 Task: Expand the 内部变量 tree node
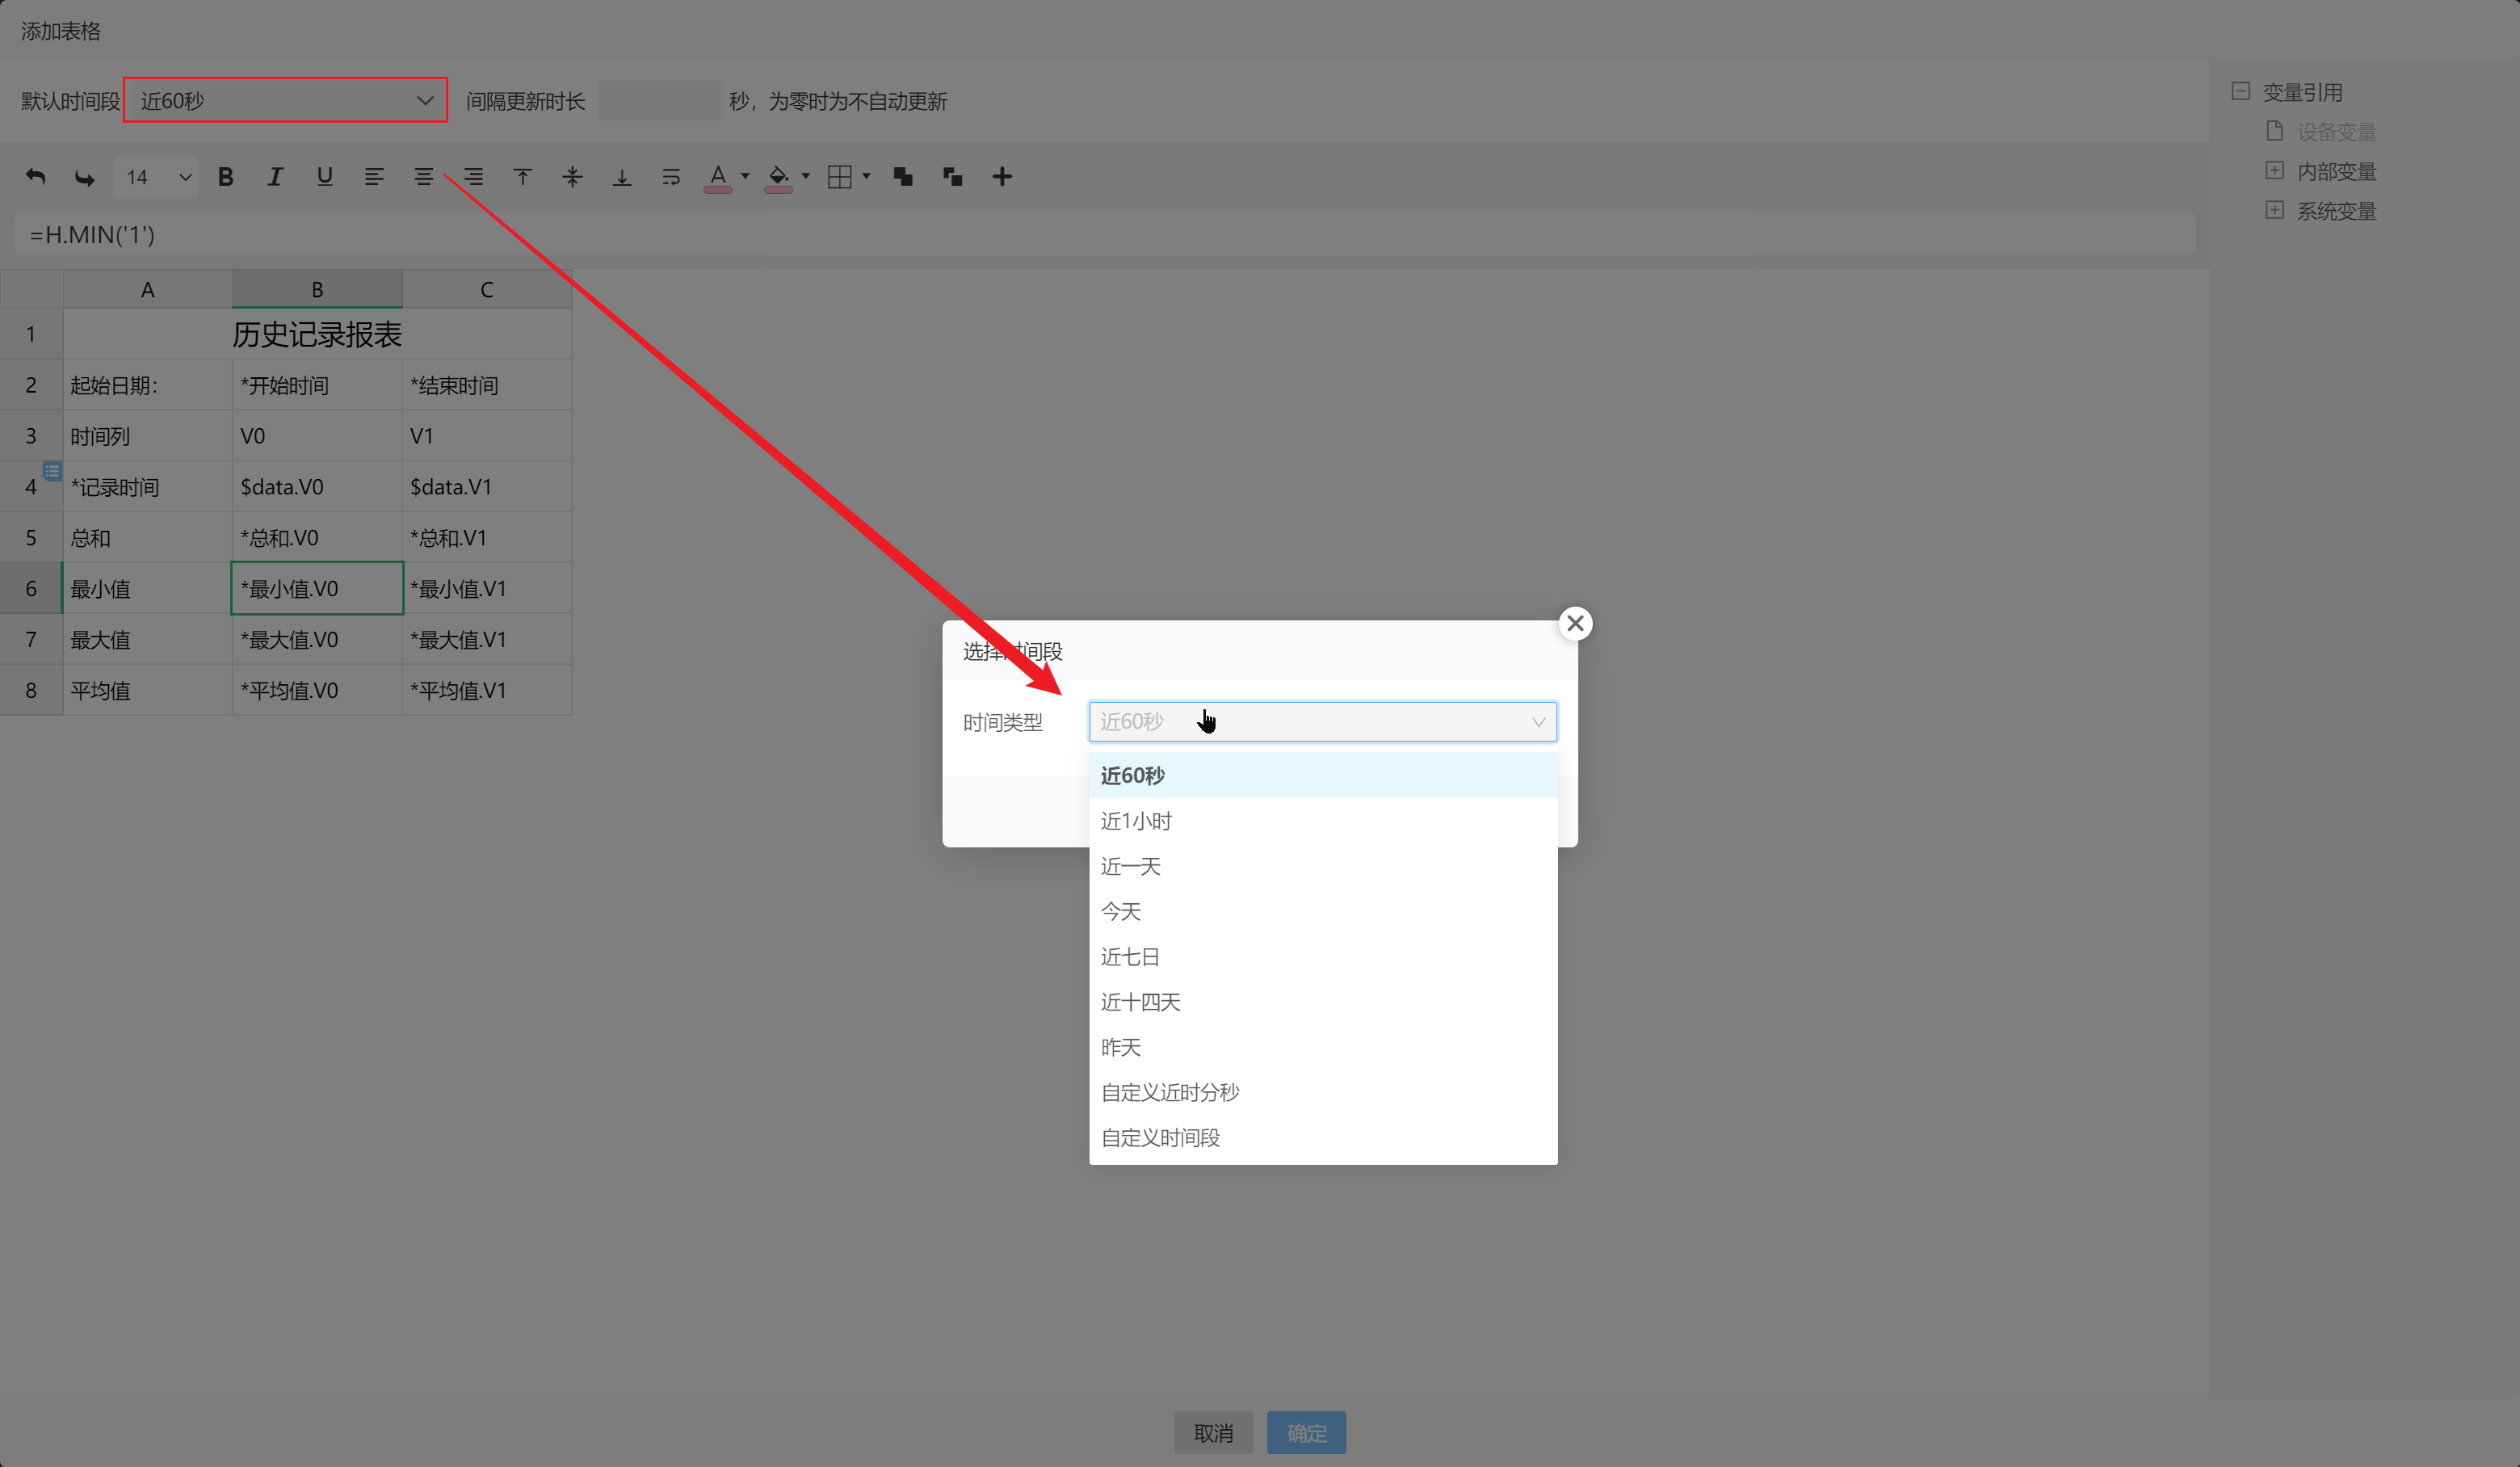[x=2275, y=170]
